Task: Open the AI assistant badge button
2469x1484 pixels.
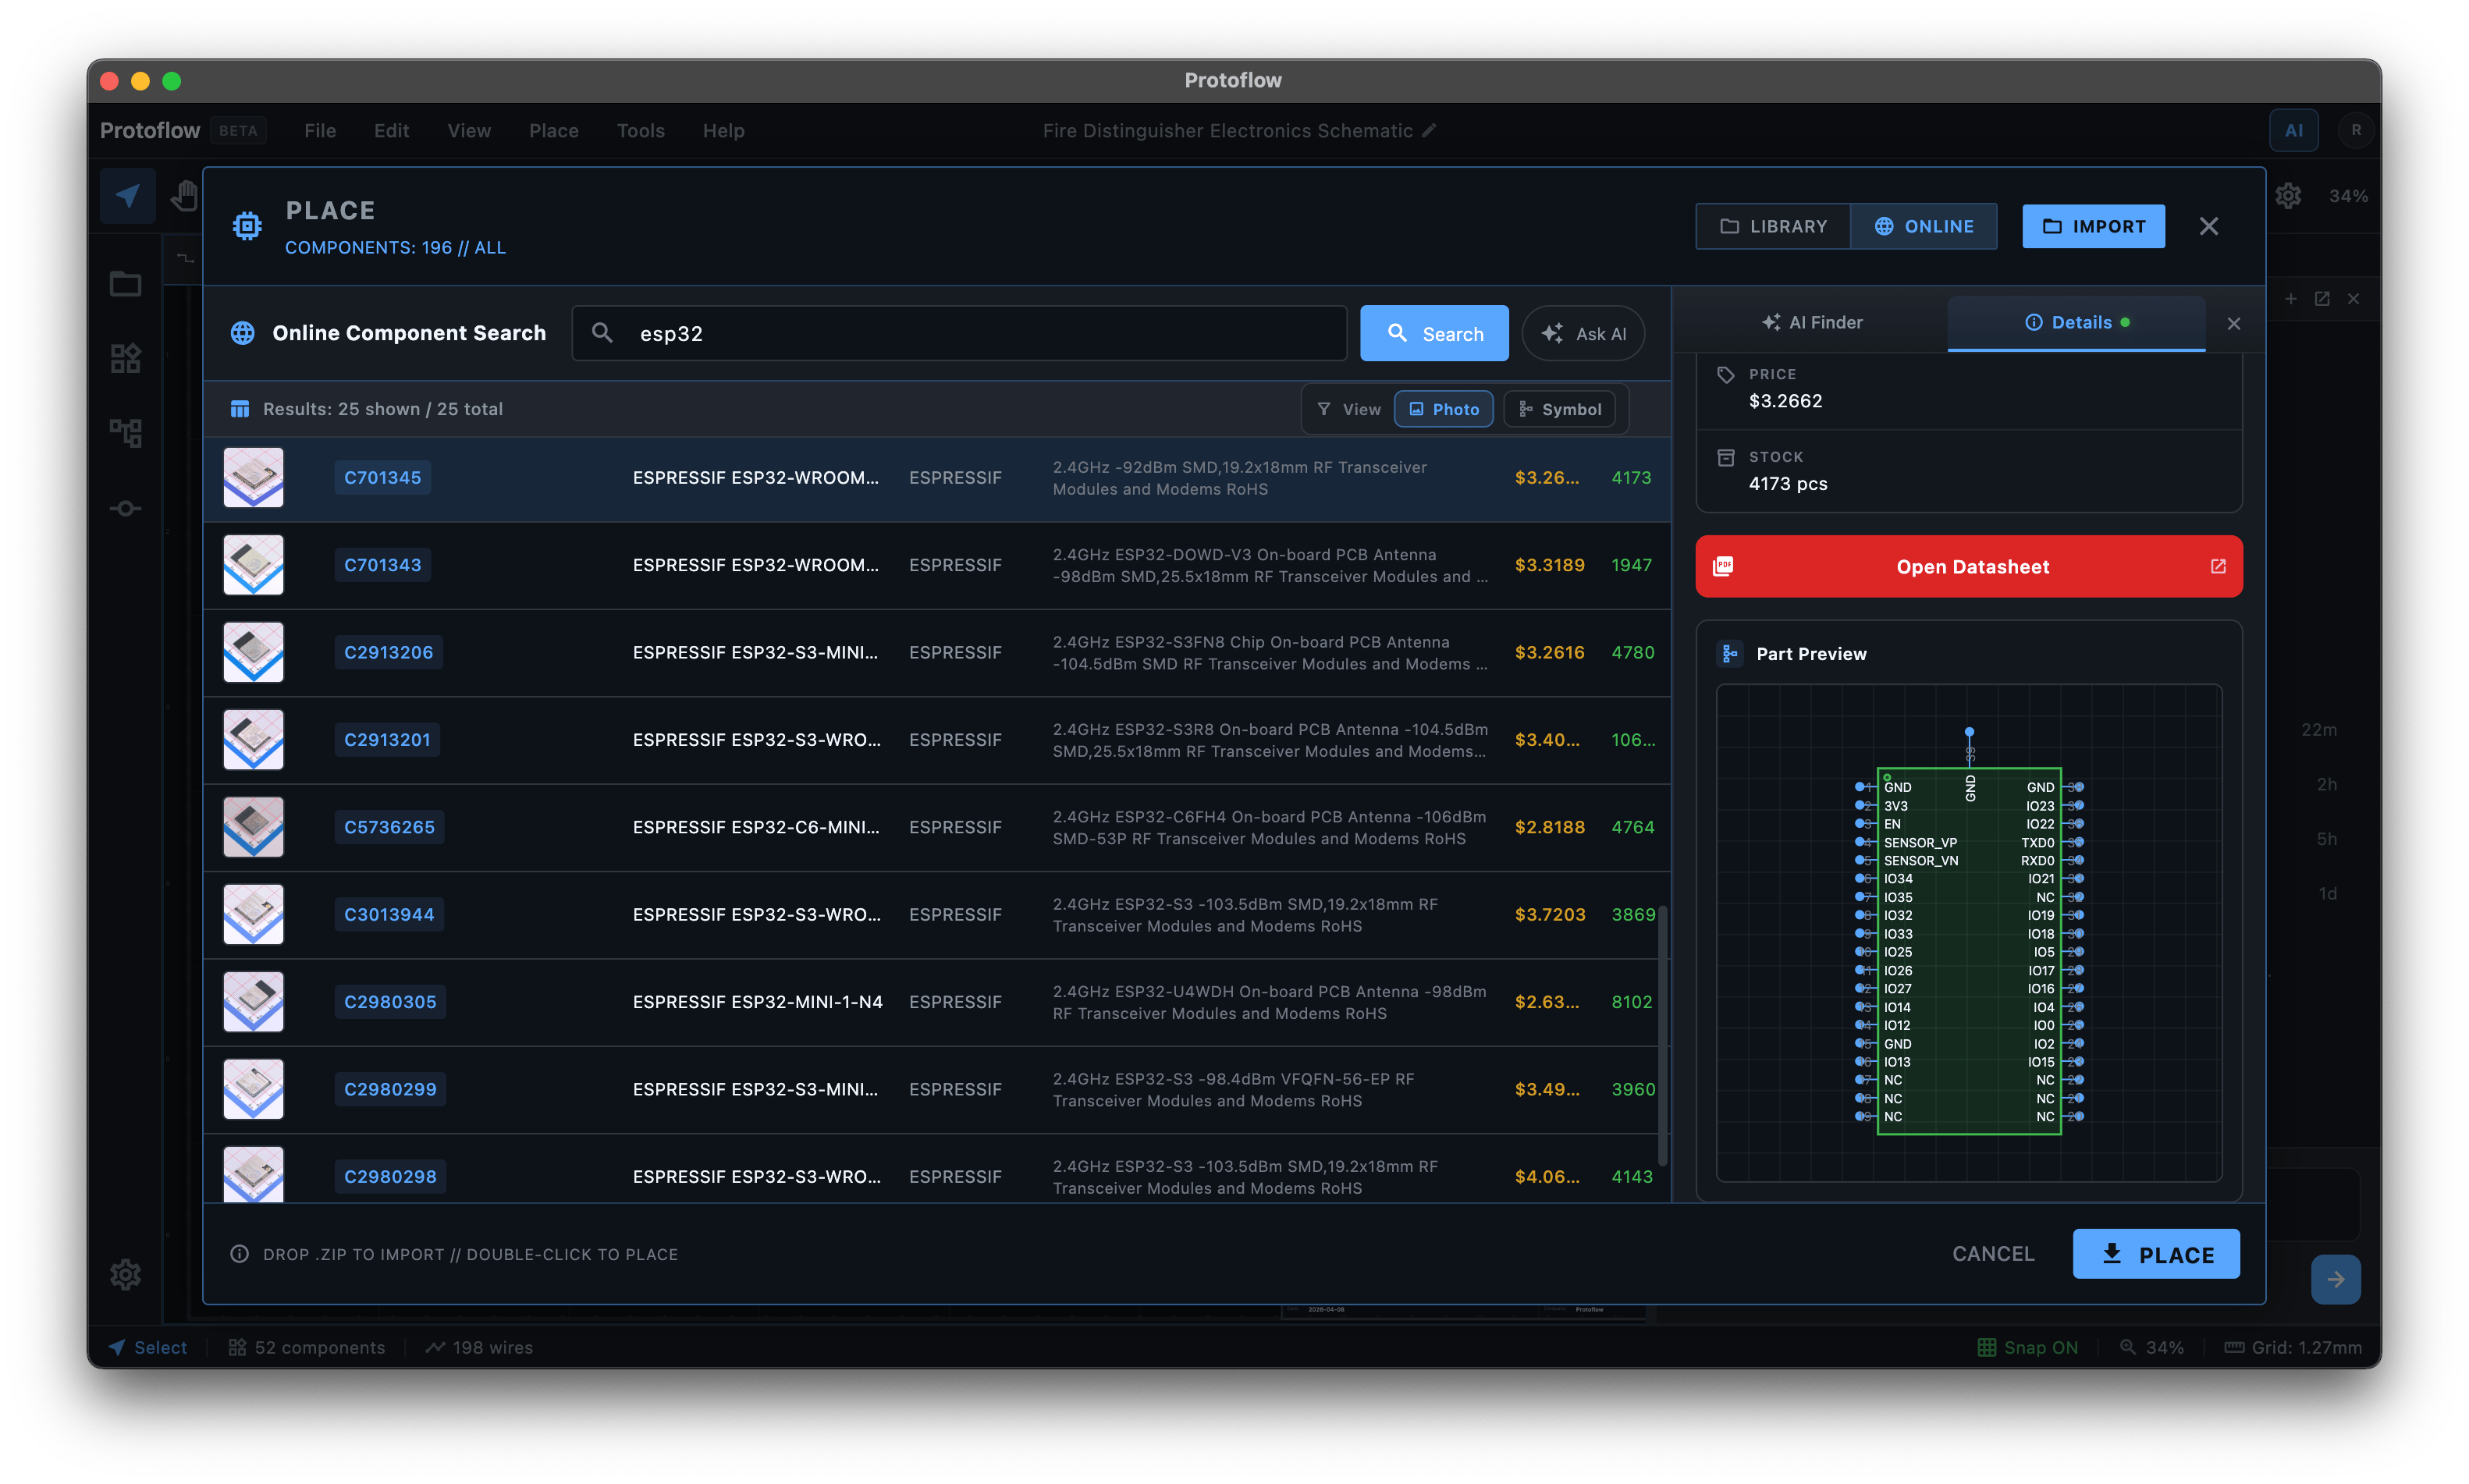Action: click(2293, 130)
